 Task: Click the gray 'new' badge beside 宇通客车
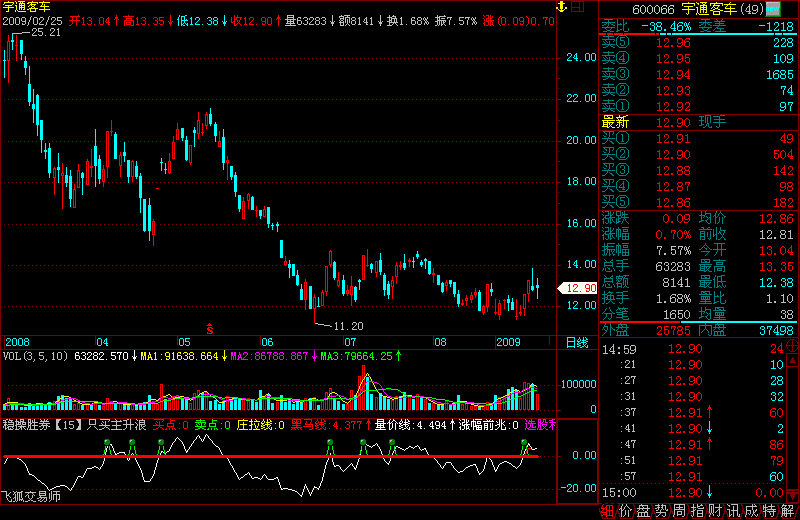[773, 9]
